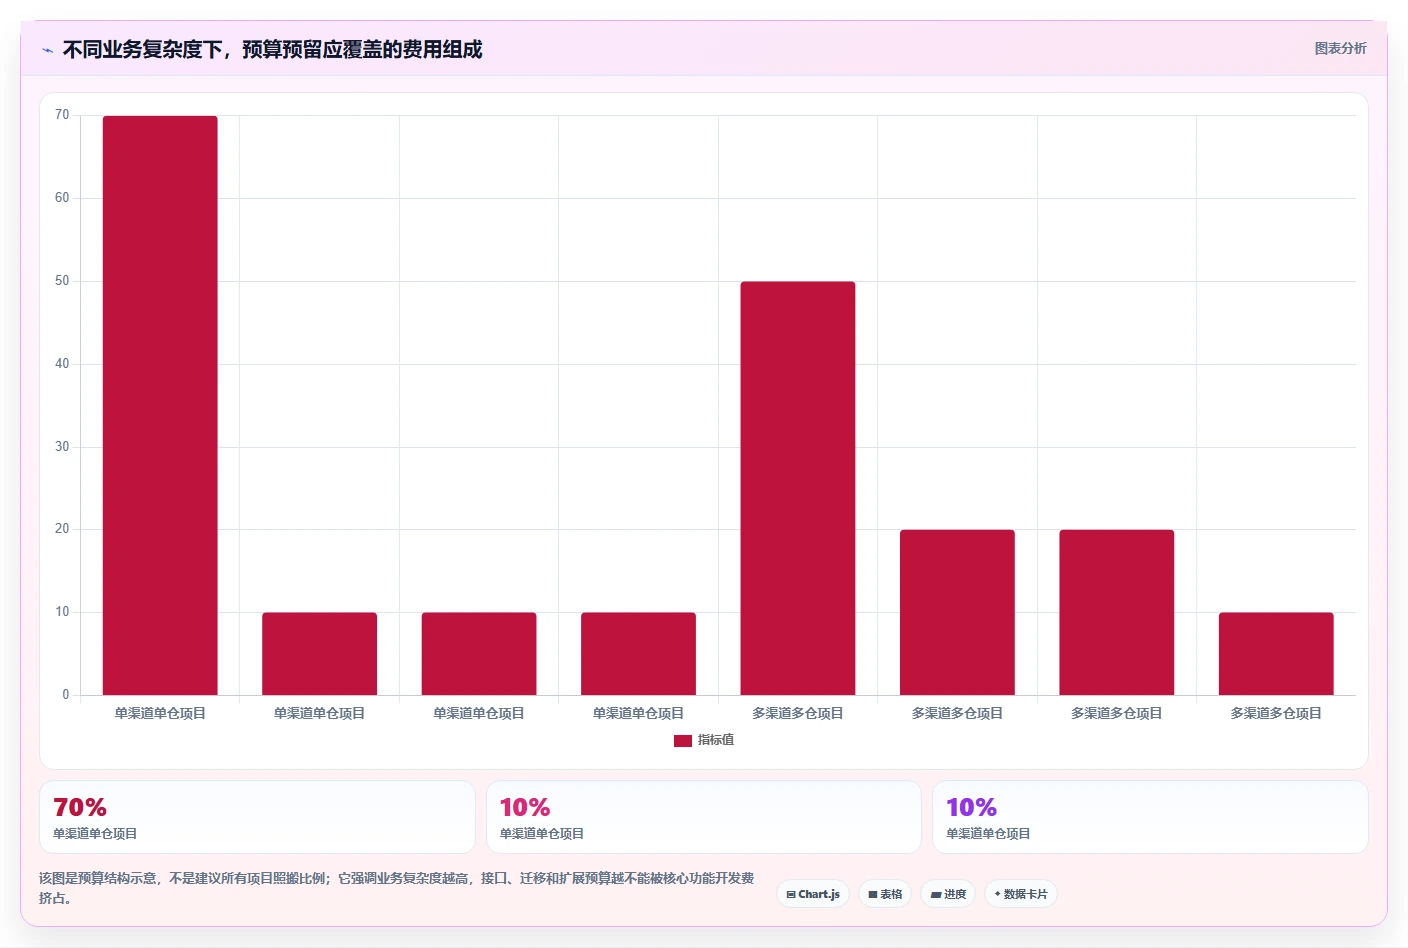Viewport: 1408px width, 948px height.
Task: Click the 进度 tag chip
Action: (x=948, y=894)
